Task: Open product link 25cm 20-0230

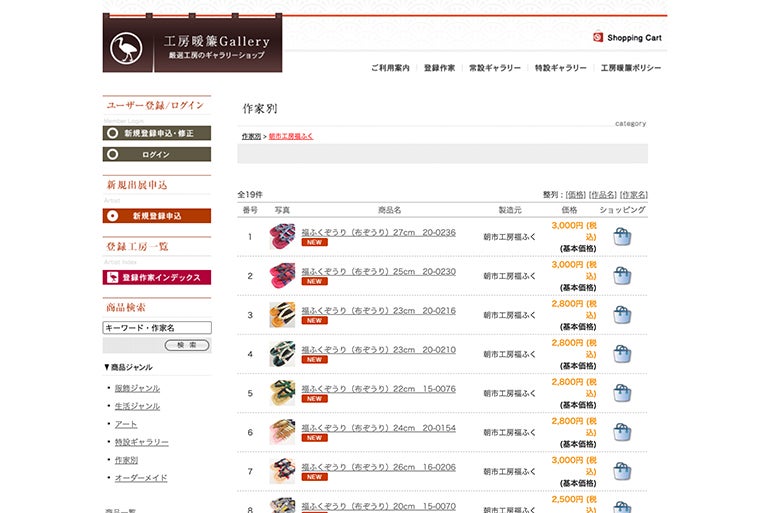Action: click(x=379, y=271)
